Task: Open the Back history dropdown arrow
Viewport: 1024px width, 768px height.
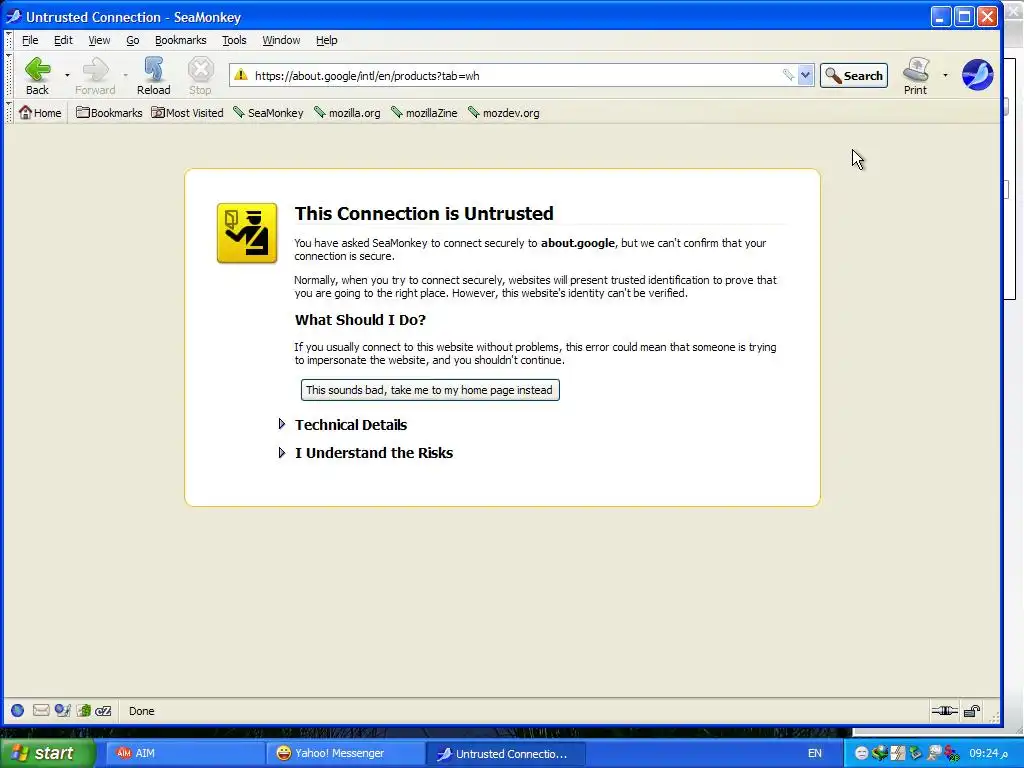Action: [67, 76]
